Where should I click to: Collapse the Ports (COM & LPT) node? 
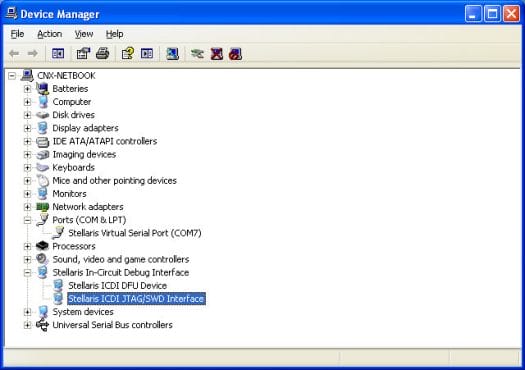coord(27,220)
